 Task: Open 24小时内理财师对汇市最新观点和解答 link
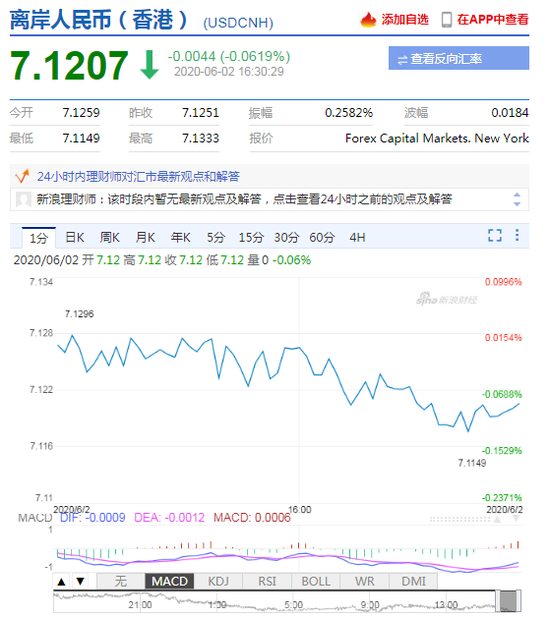click(138, 176)
